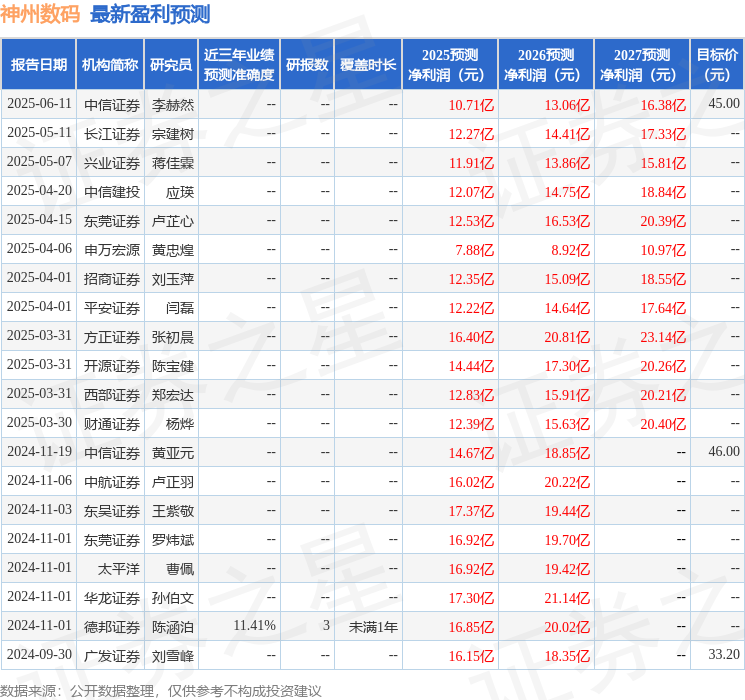The width and height of the screenshot is (745, 700).
Task: Click the 研究员 column header
Action: click(171, 65)
